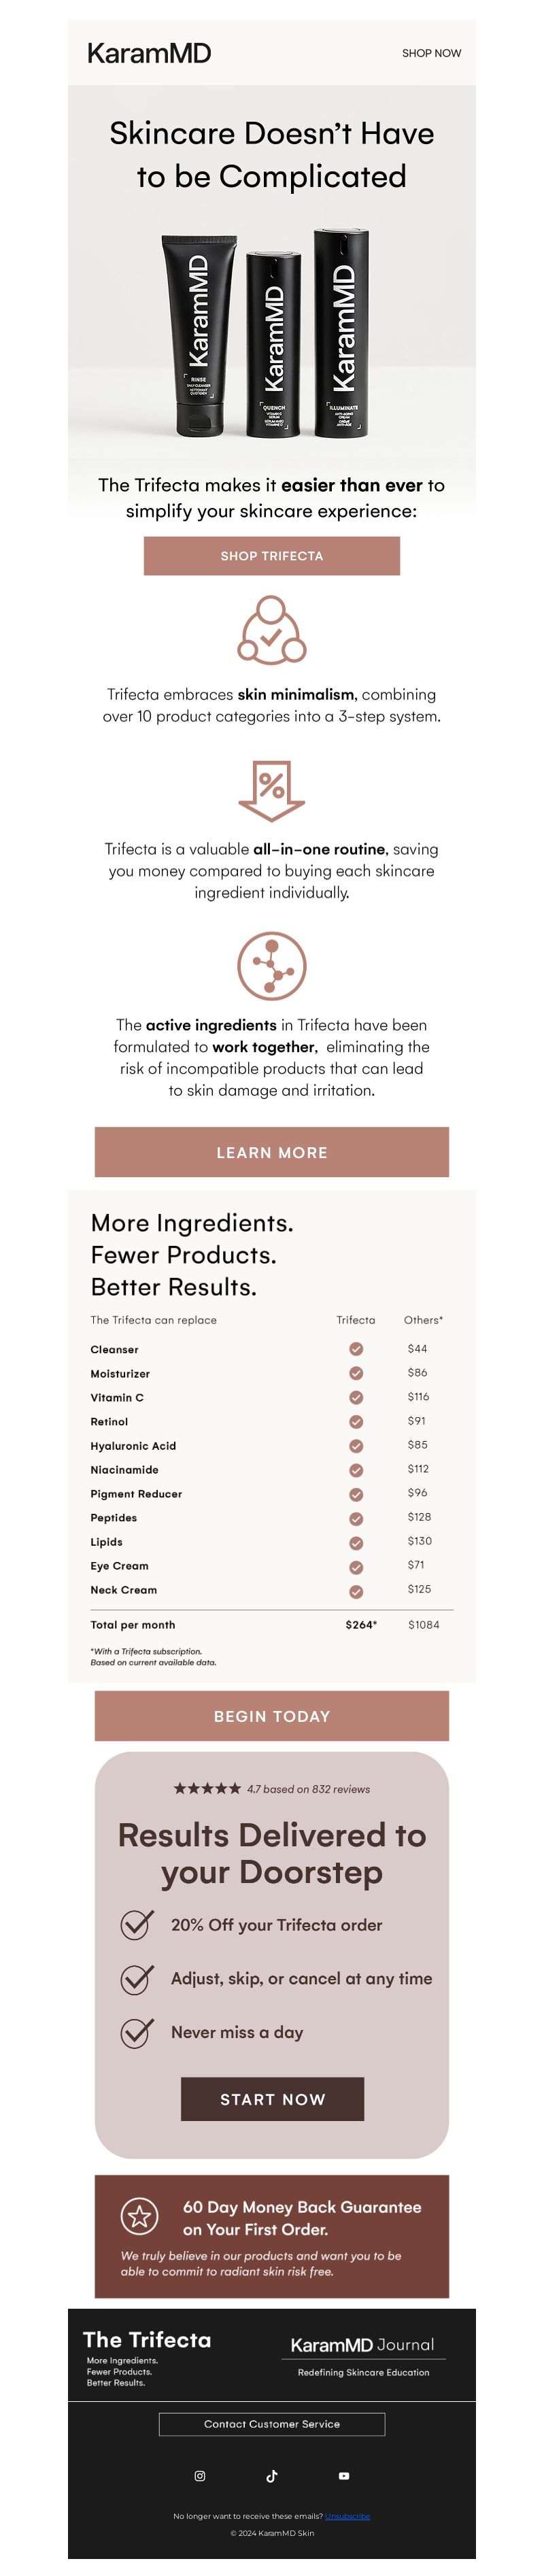Open the TikTok icon in the footer
The image size is (544, 2576).
(x=272, y=2475)
